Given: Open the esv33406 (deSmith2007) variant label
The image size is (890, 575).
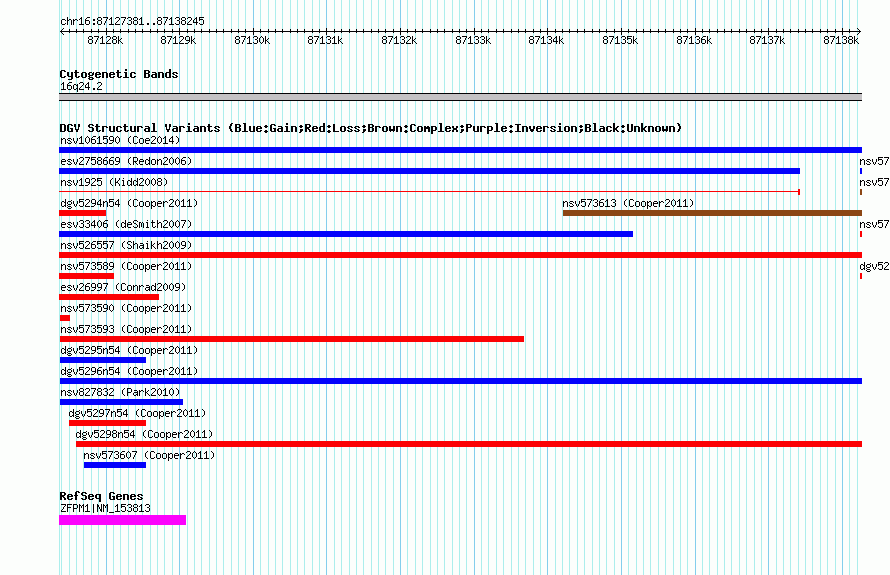Looking at the screenshot, I should (126, 224).
